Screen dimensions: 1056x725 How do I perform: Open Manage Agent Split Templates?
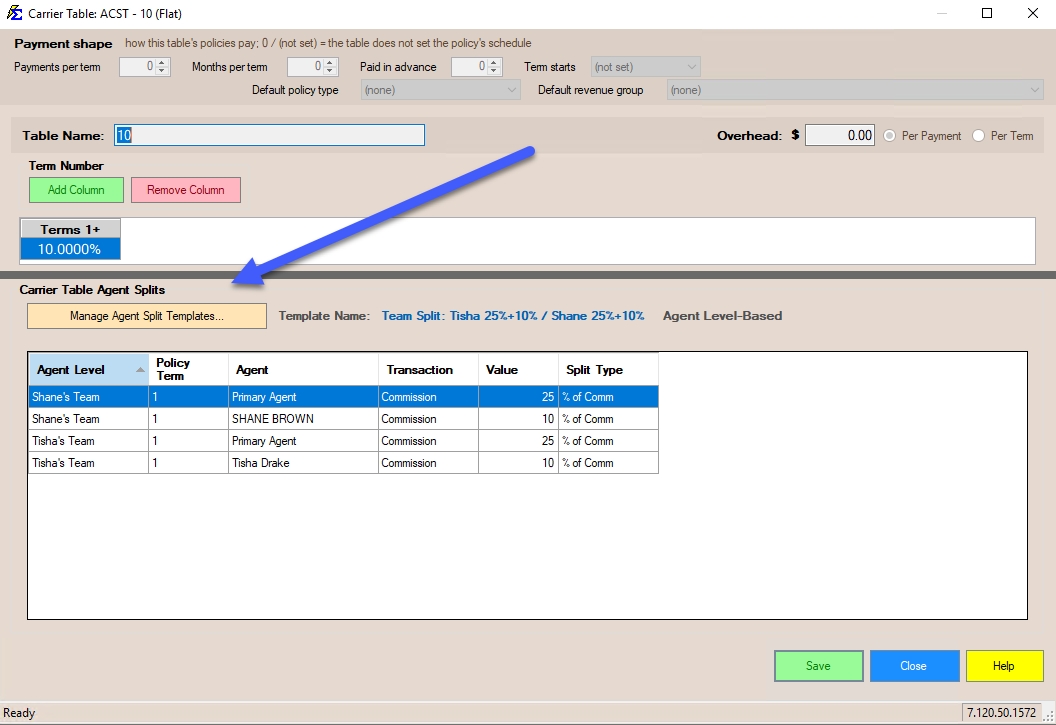click(147, 316)
